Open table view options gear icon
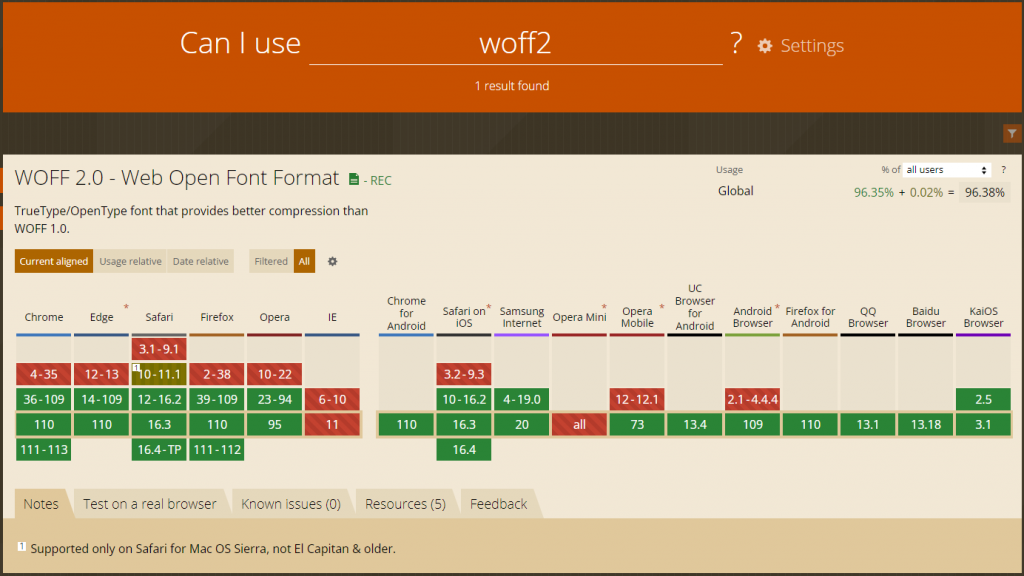1024x576 pixels. pyautogui.click(x=332, y=261)
